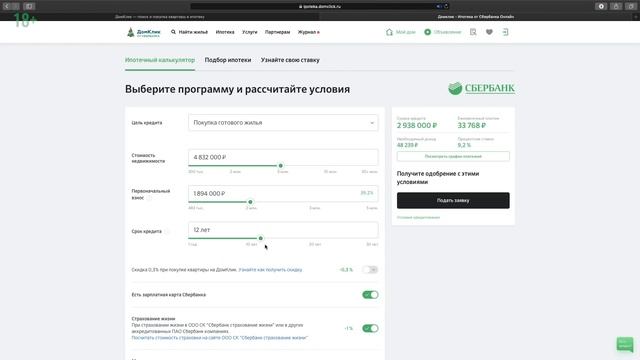The image size is (640, 360).
Task: Click info icon next to Срок кредита
Action: (166, 231)
